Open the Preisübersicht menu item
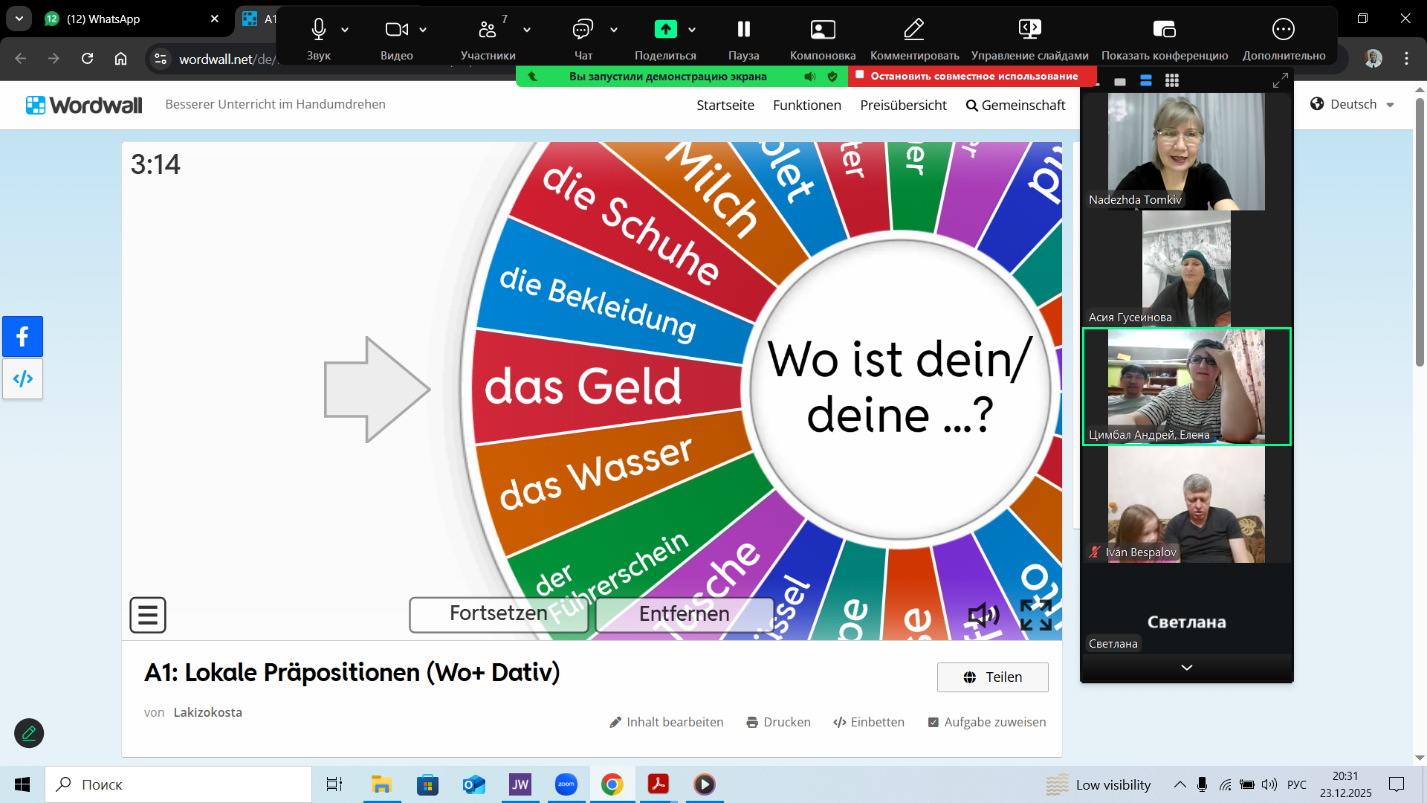The image size is (1427, 803). (x=903, y=105)
